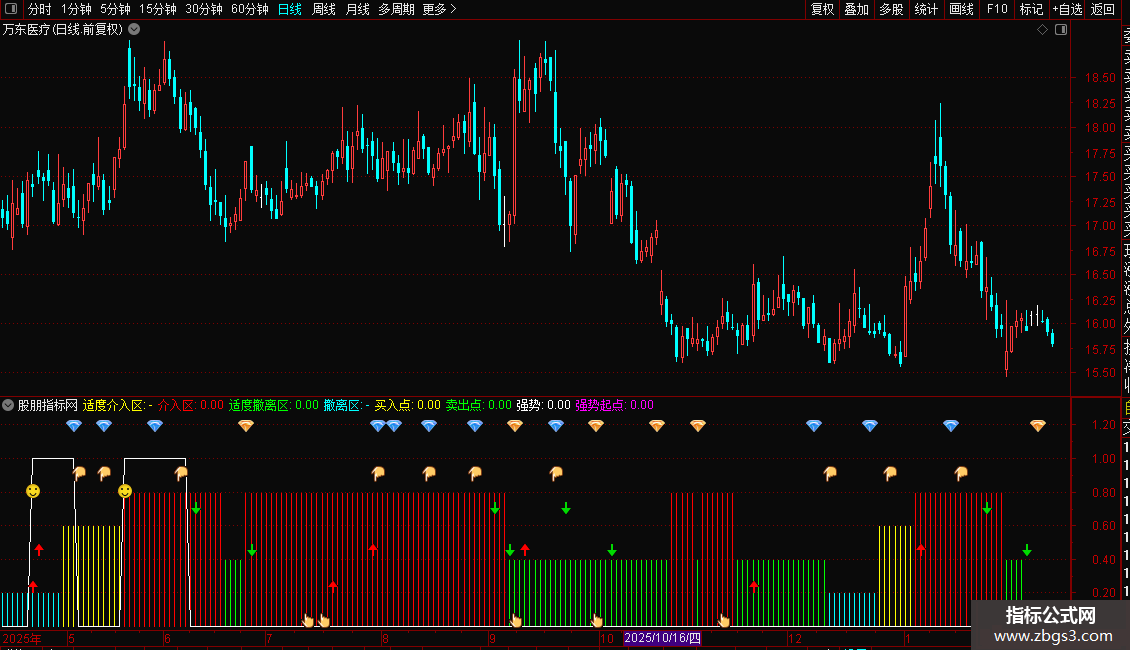Expand the 更多 periods menu

click(x=439, y=9)
